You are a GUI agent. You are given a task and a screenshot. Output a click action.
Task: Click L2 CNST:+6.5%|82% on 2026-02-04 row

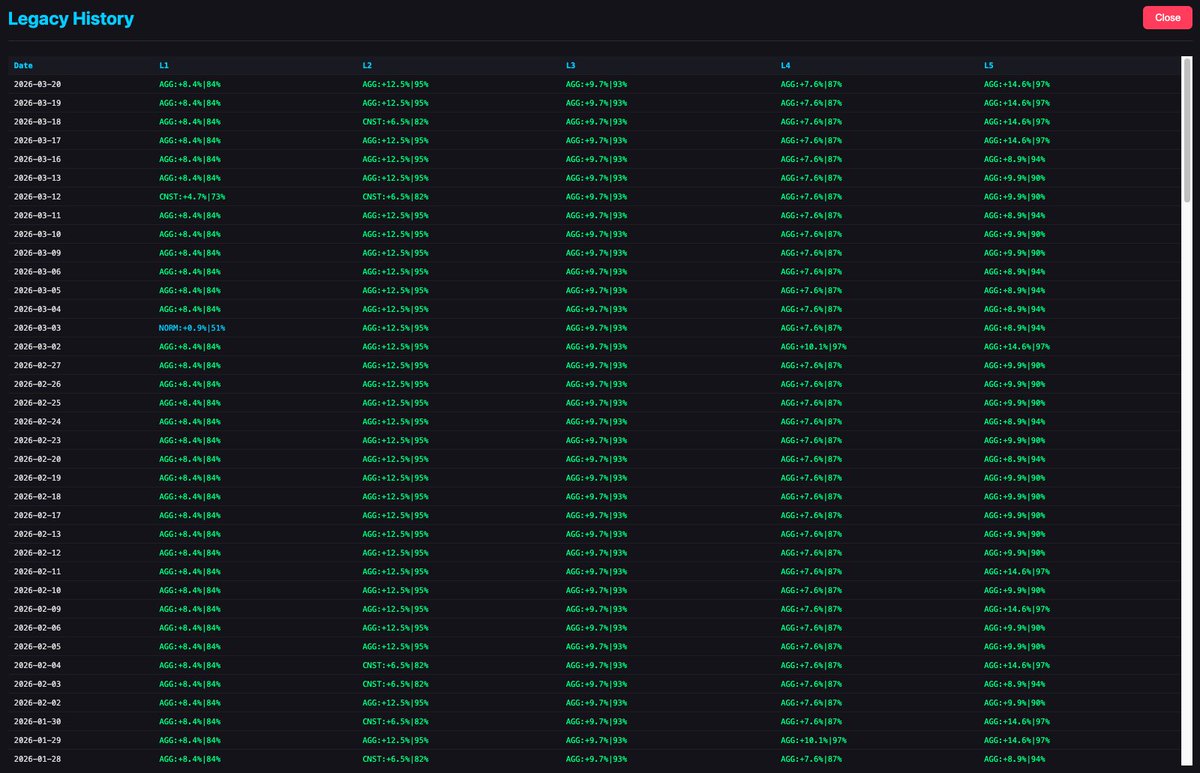pos(395,665)
